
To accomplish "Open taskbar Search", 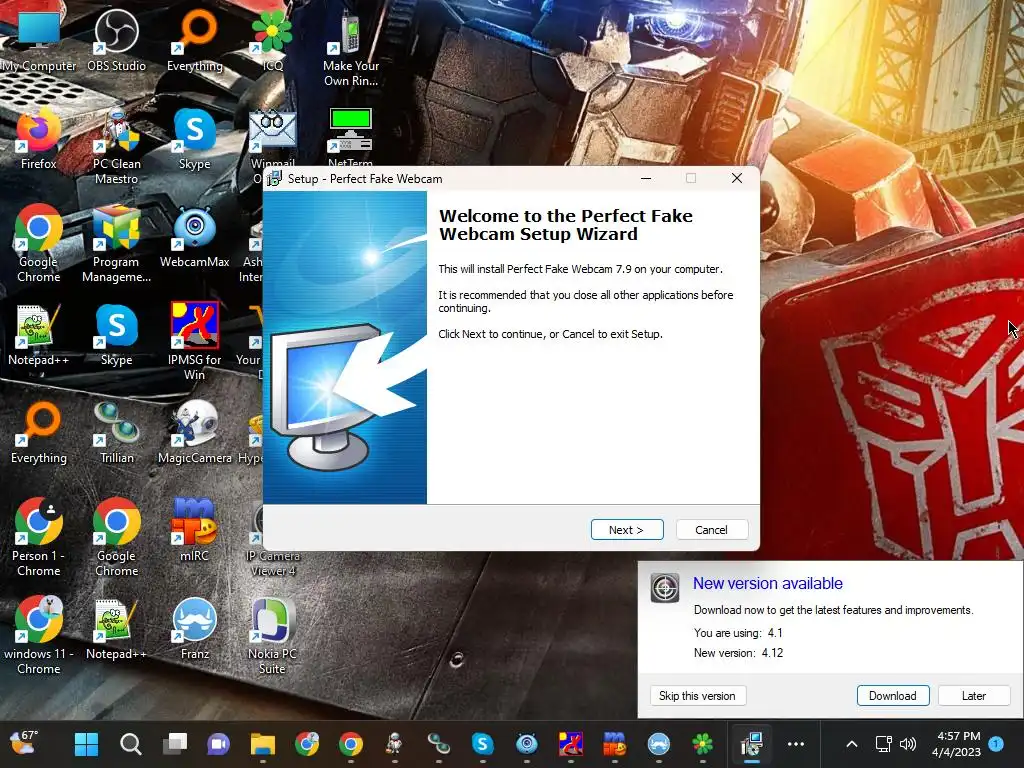I will [x=131, y=744].
